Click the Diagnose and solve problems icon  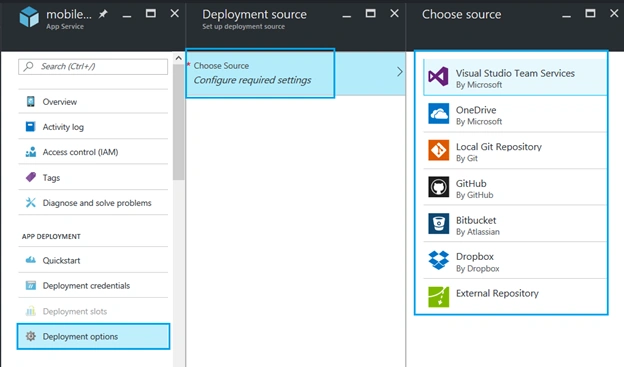[31, 203]
